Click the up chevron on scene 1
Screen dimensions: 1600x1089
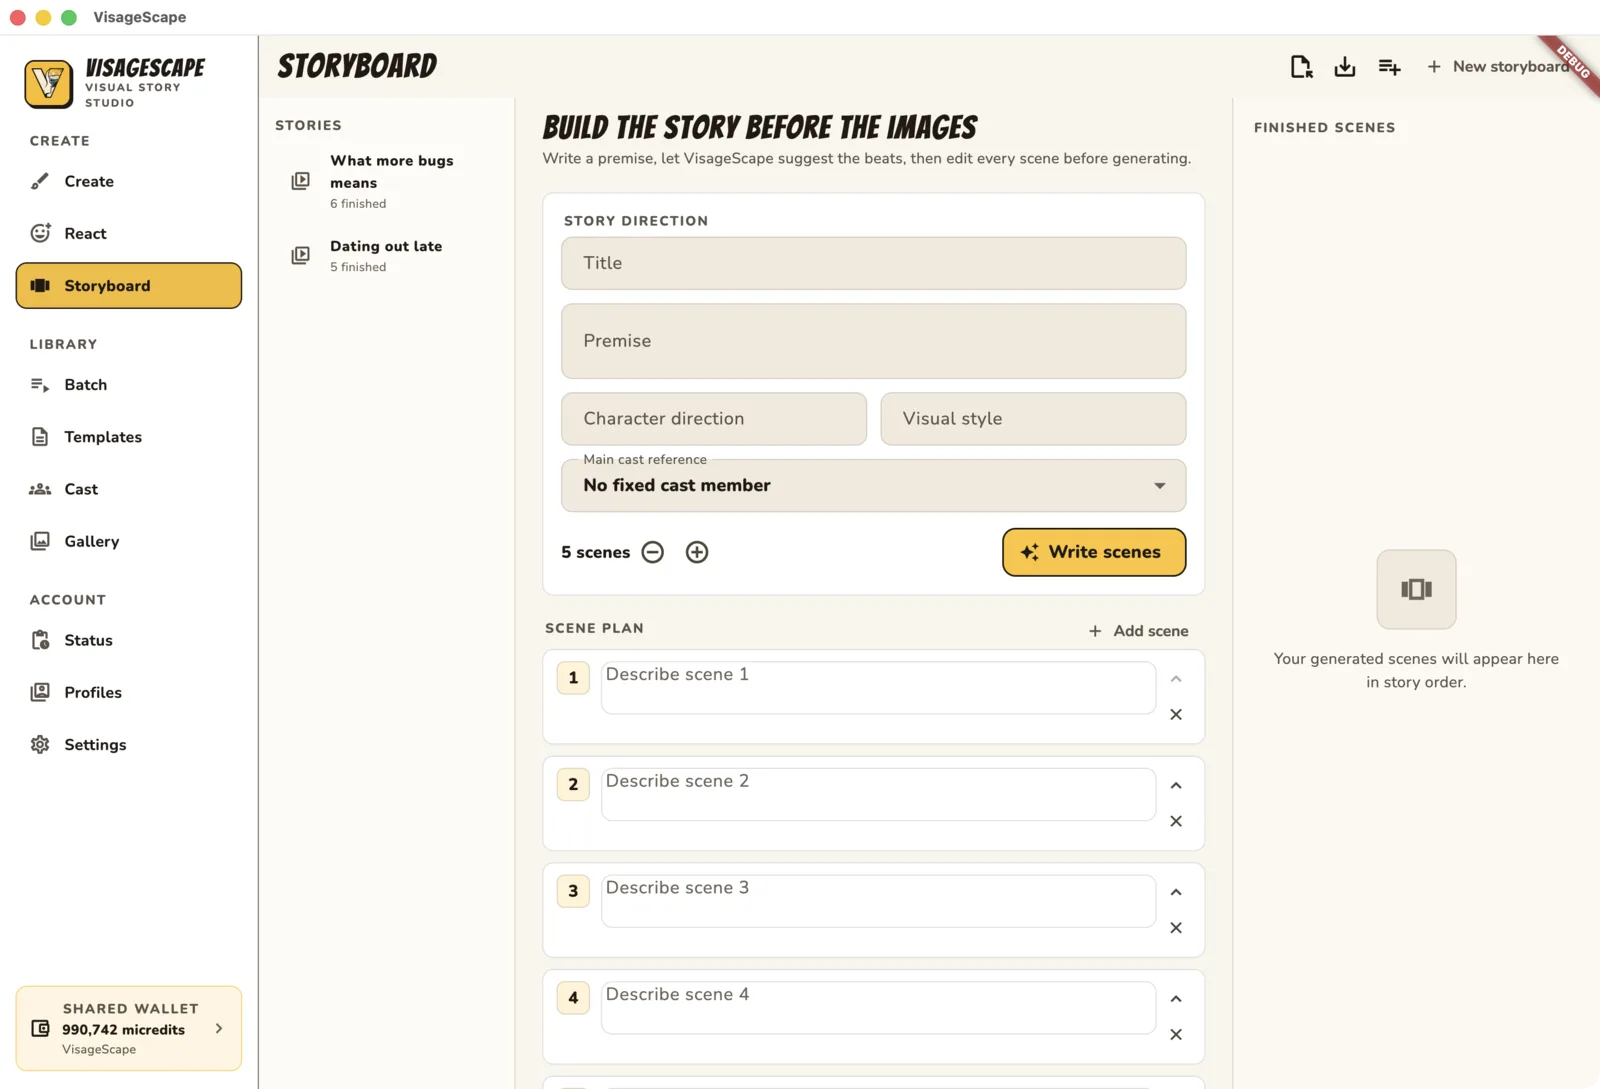[1176, 679]
